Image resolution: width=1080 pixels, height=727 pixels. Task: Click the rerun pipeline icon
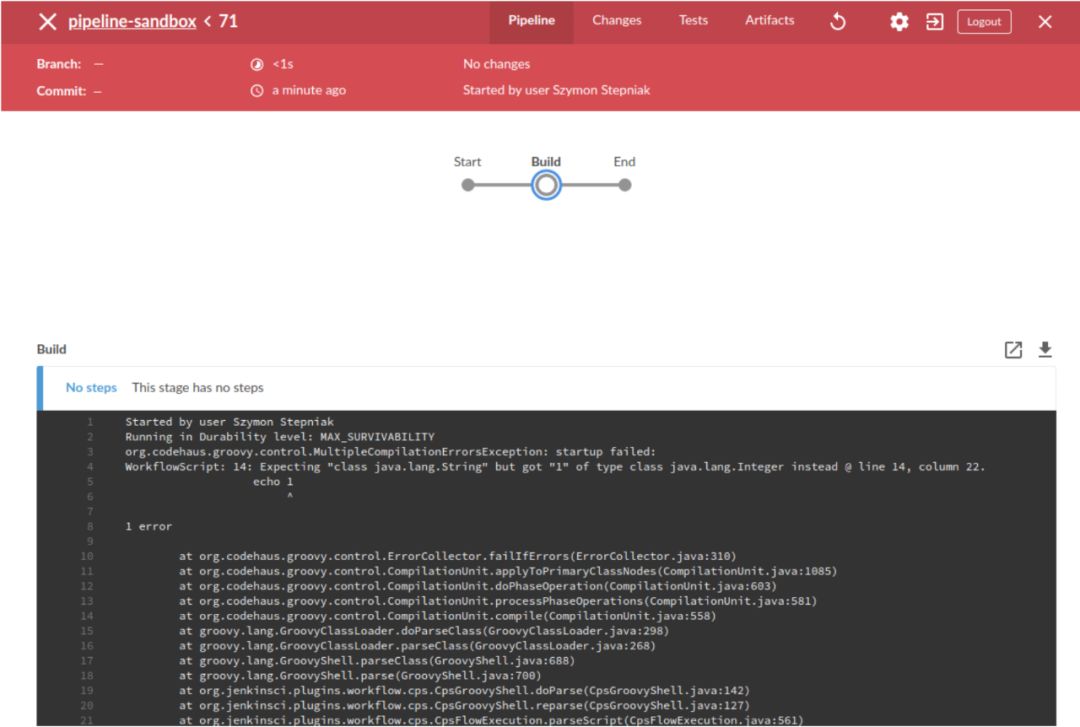click(x=838, y=22)
